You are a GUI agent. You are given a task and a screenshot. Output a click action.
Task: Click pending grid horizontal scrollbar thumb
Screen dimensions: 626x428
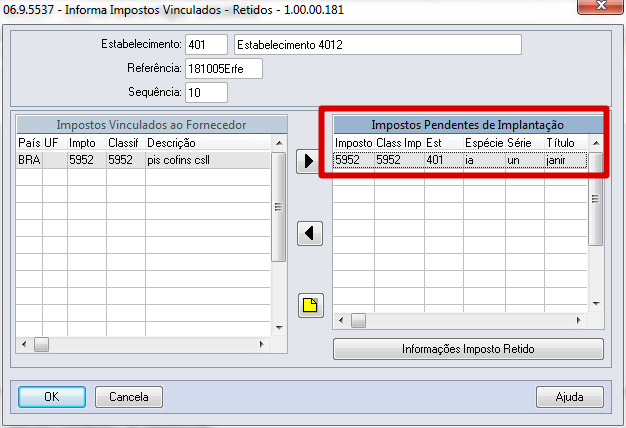point(358,320)
